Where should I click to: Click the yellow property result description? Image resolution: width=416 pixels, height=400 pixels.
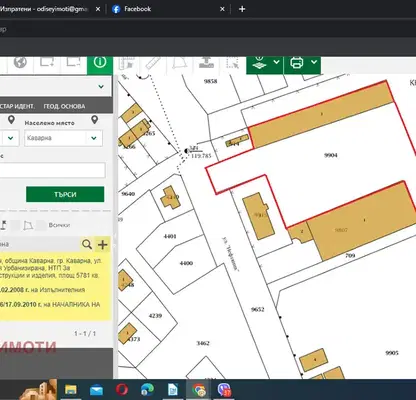tap(55, 286)
